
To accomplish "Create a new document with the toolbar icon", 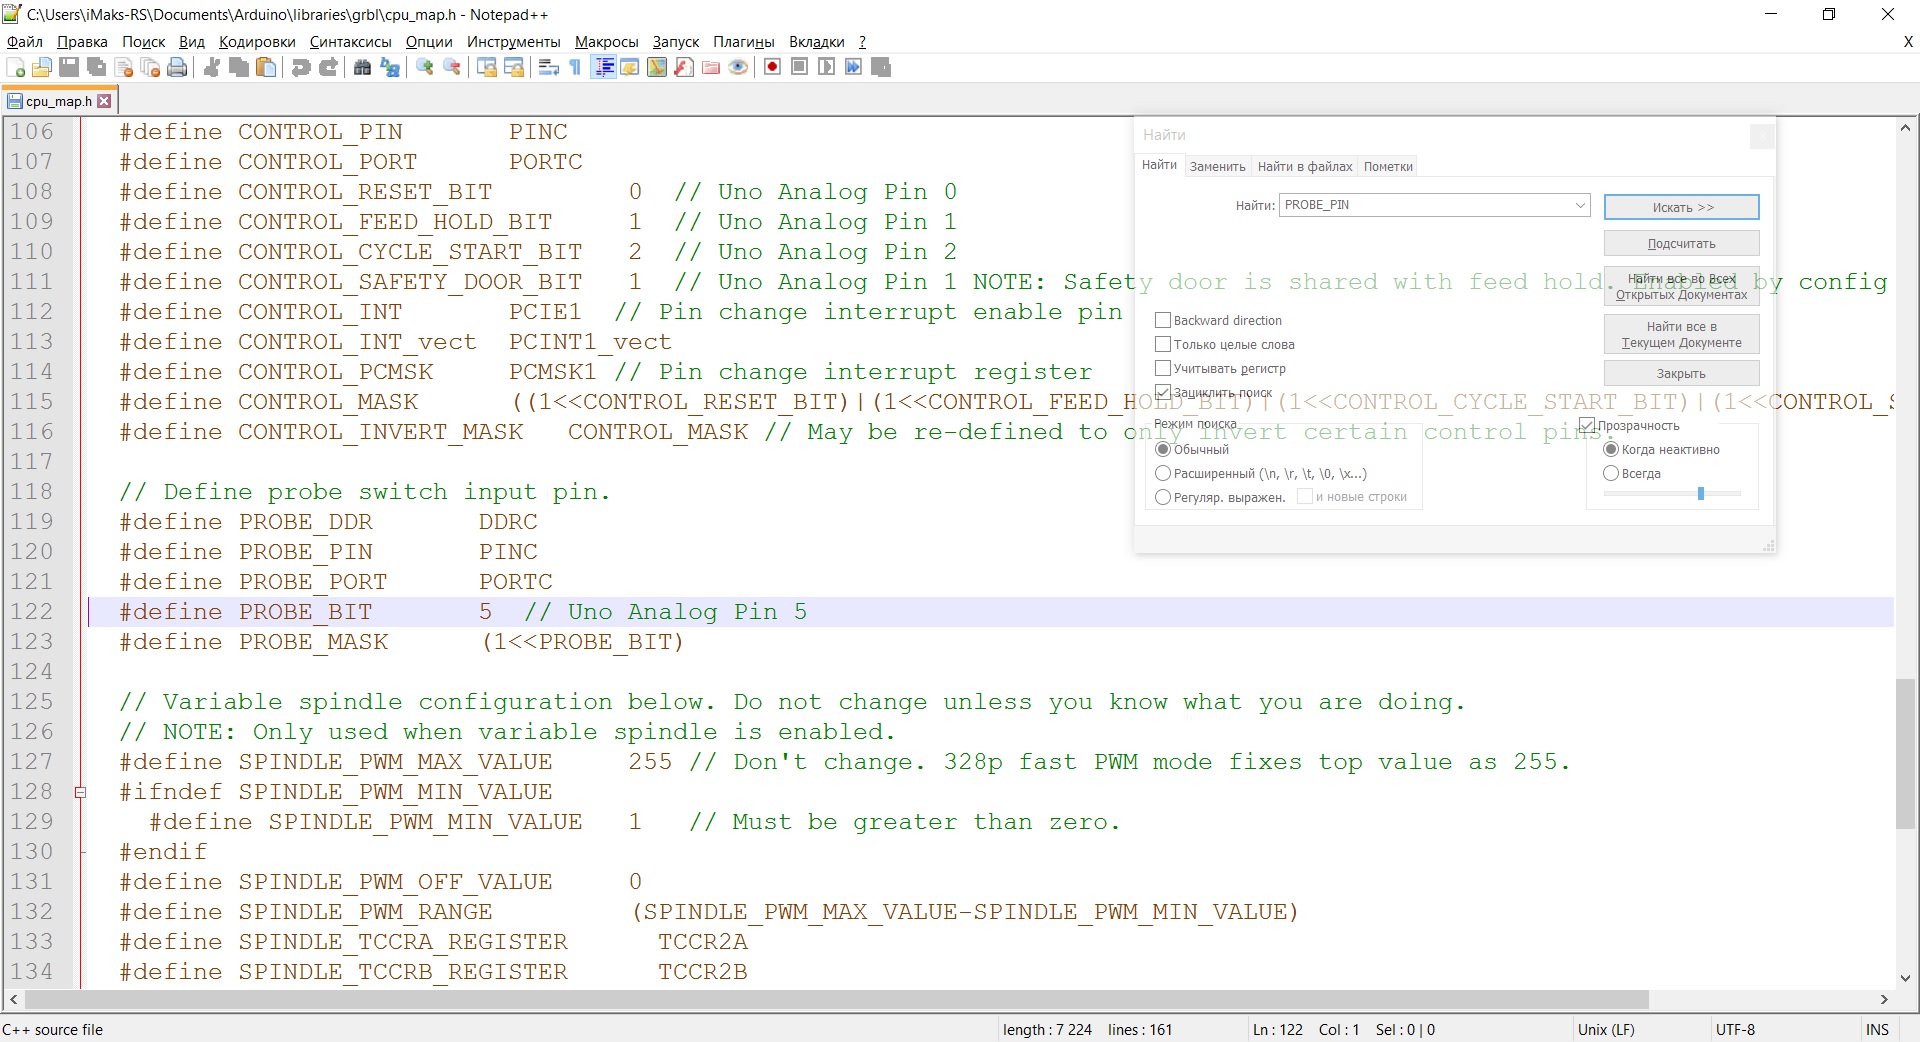I will click(x=16, y=67).
